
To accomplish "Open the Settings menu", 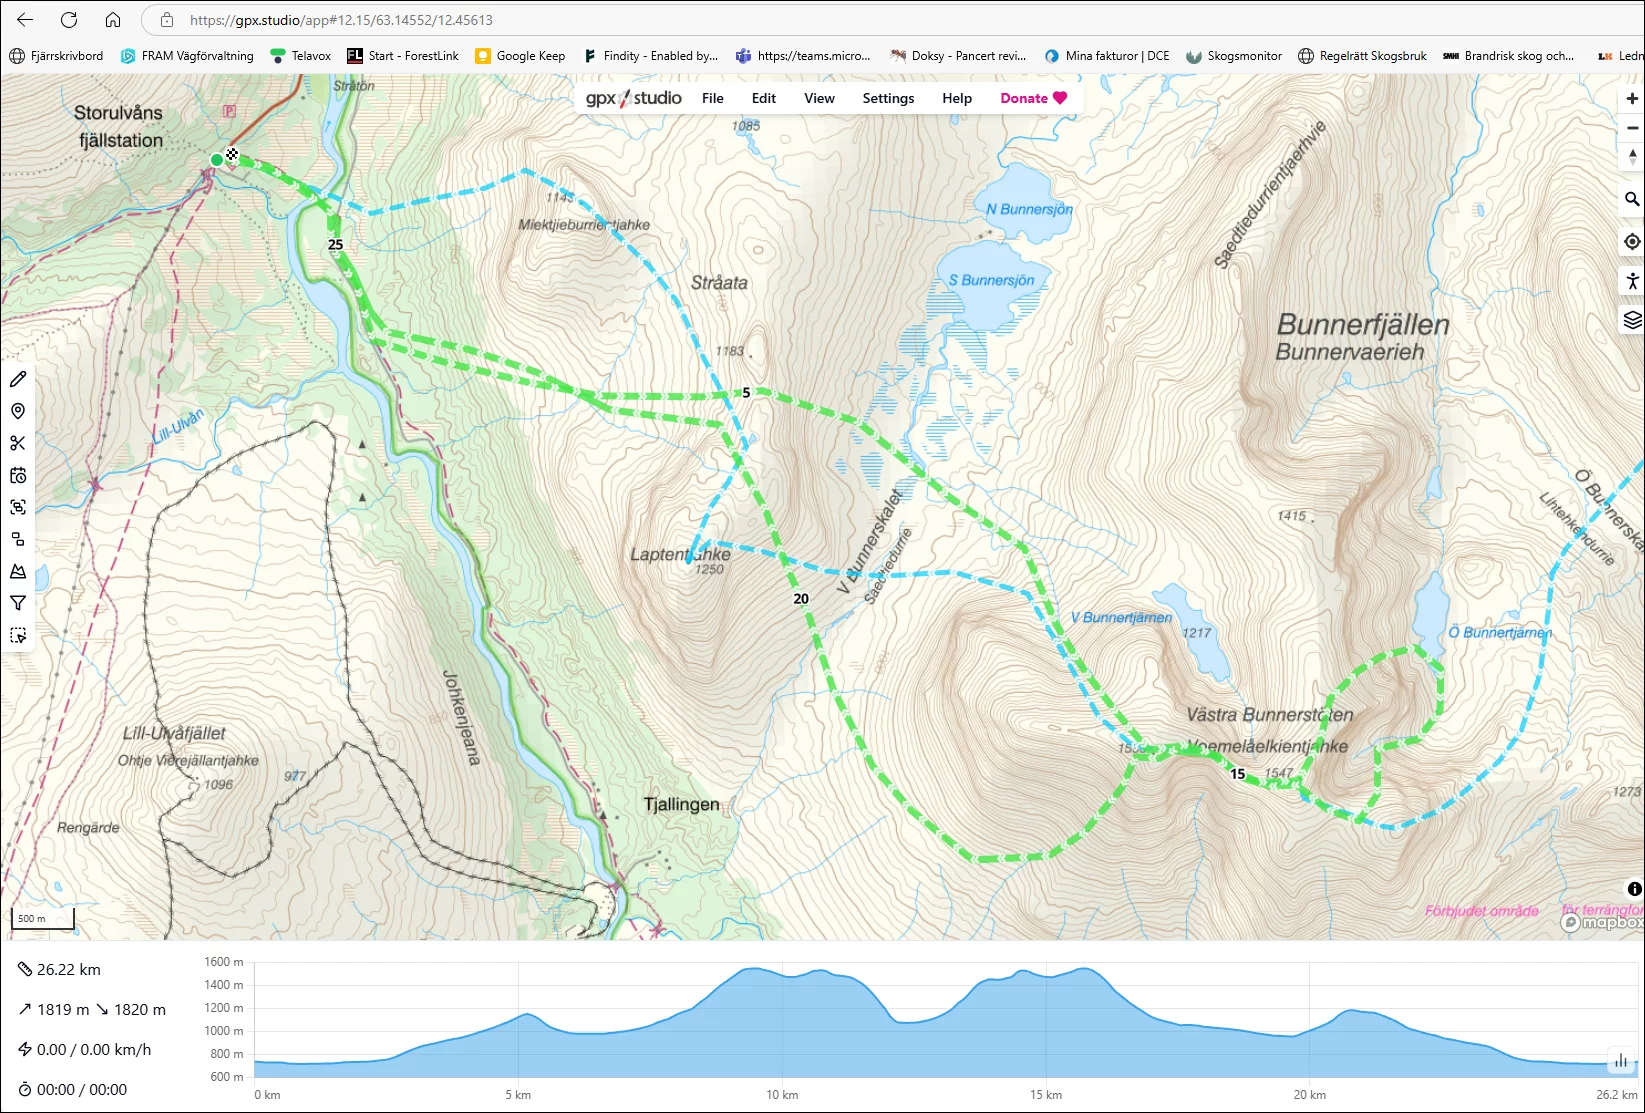I will click(x=888, y=98).
